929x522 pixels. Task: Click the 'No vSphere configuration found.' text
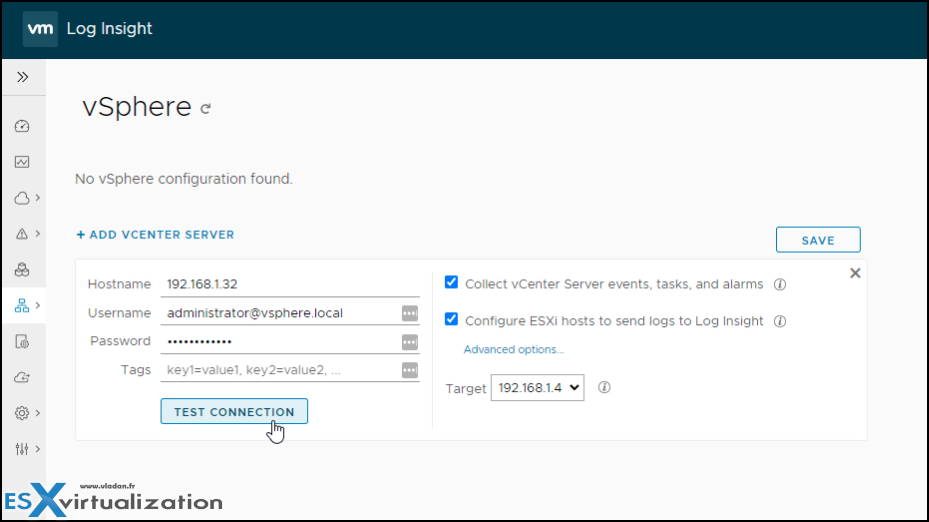(x=184, y=179)
